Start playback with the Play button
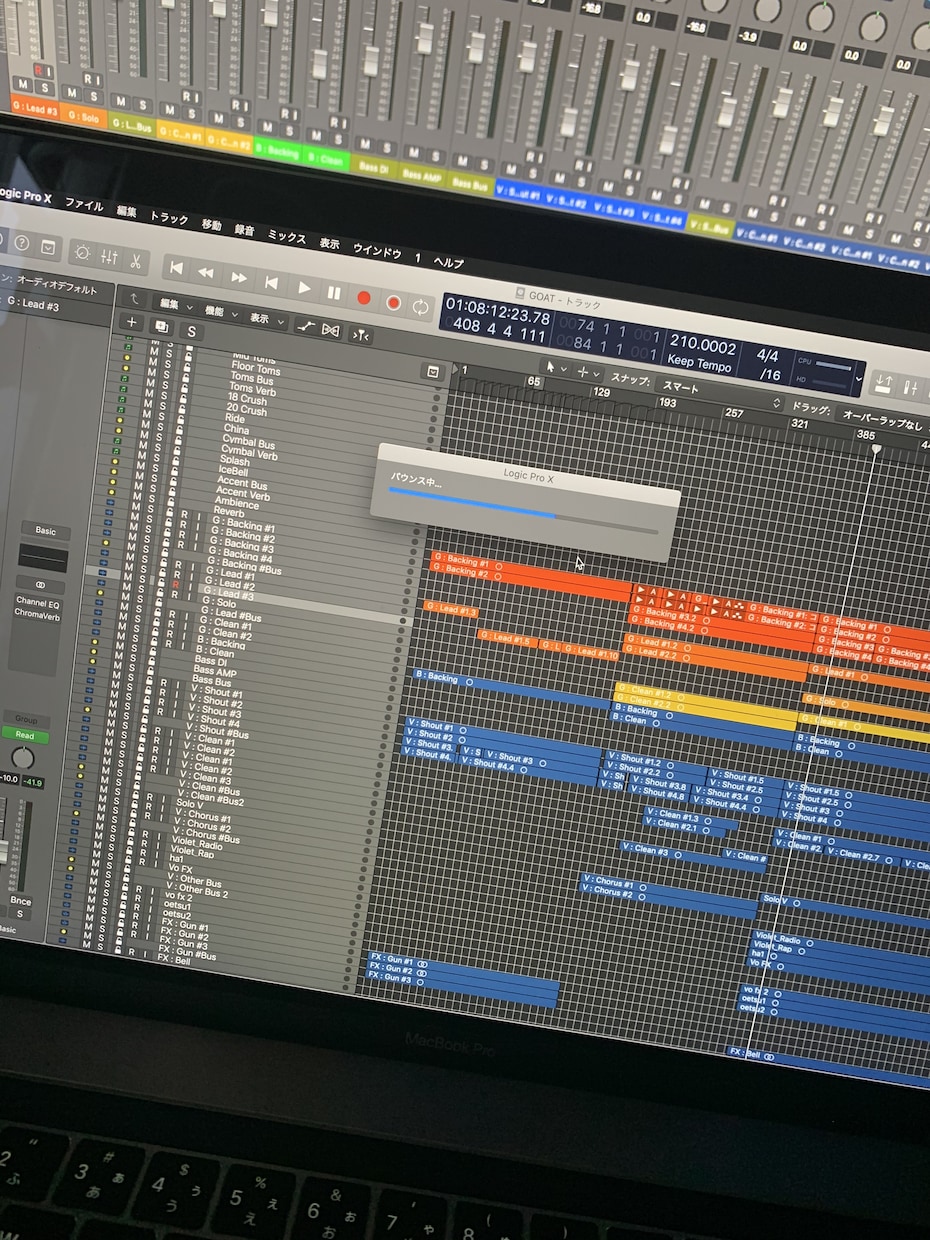The height and width of the screenshot is (1240, 930). tap(304, 288)
